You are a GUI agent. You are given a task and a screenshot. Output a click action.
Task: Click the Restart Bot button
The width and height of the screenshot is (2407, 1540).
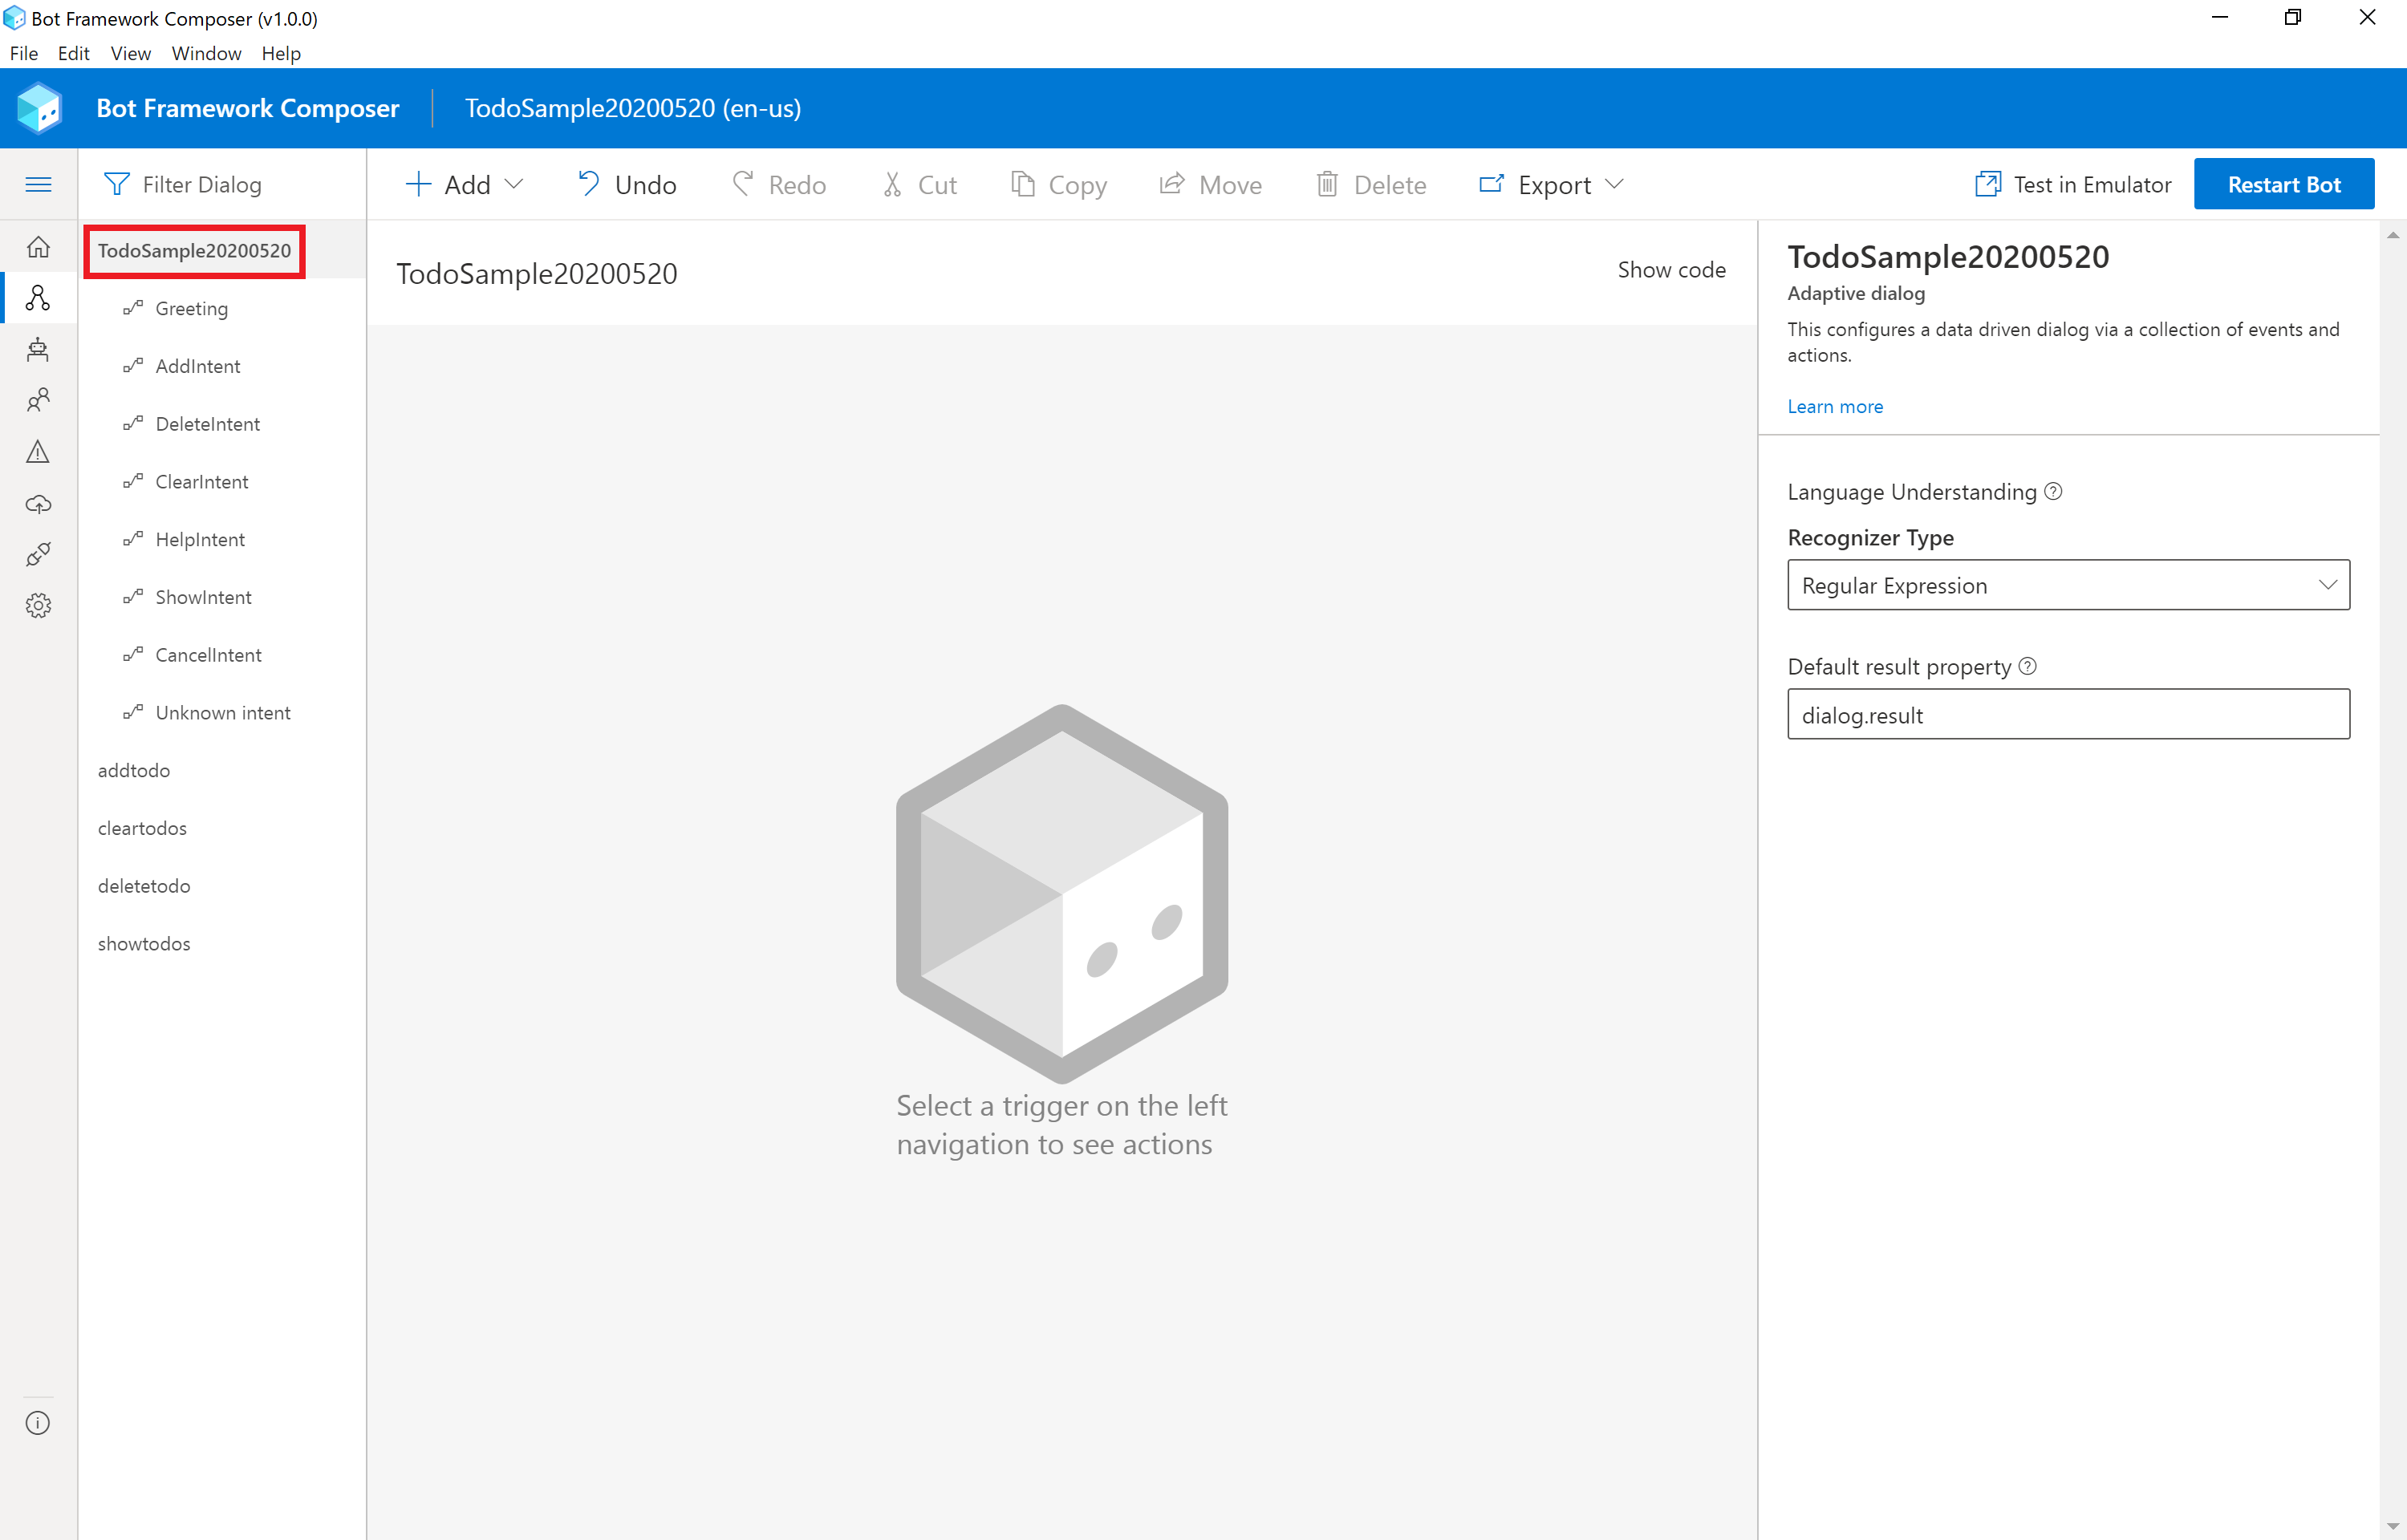click(x=2283, y=184)
